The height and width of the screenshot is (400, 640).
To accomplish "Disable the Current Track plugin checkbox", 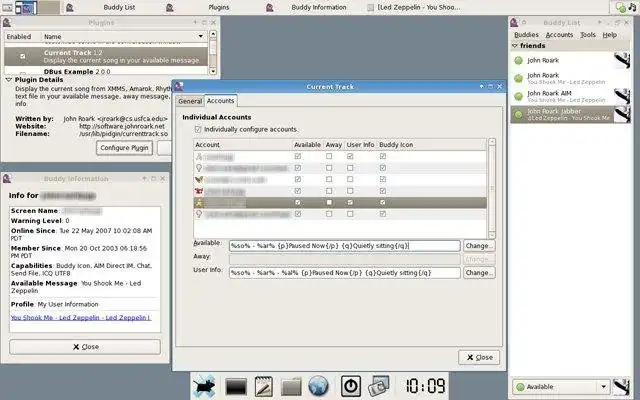I will [23, 56].
